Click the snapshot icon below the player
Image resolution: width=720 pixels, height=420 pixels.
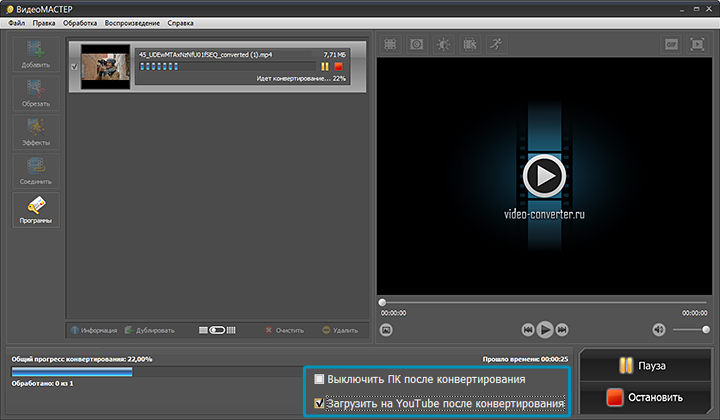pyautogui.click(x=387, y=329)
